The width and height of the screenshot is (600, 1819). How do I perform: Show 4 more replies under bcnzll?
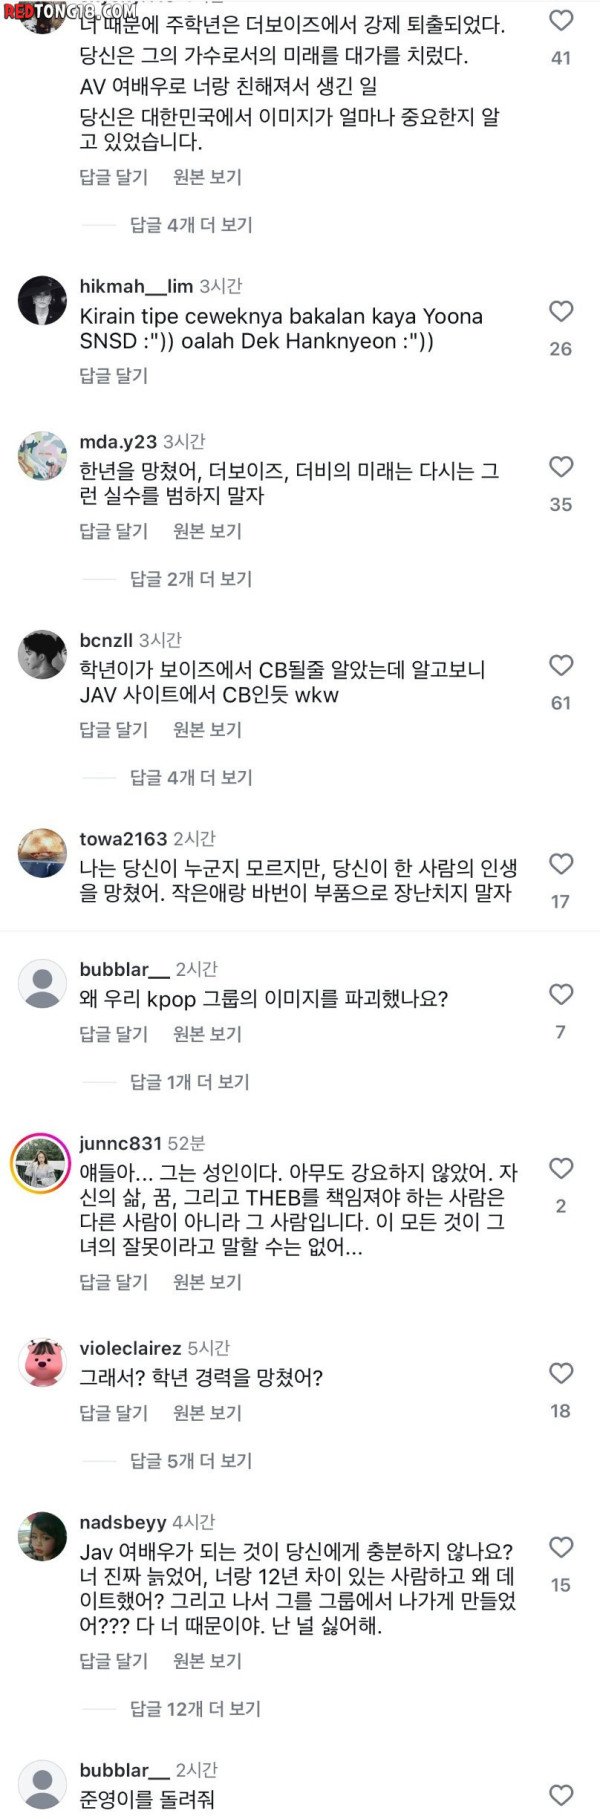pos(191,777)
